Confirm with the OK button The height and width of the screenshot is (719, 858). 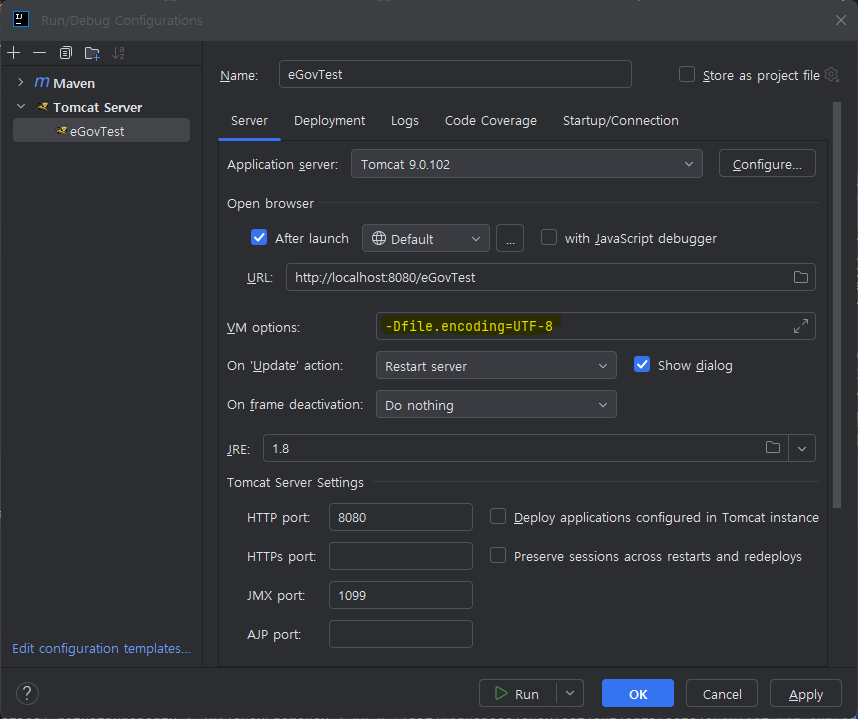pos(637,693)
